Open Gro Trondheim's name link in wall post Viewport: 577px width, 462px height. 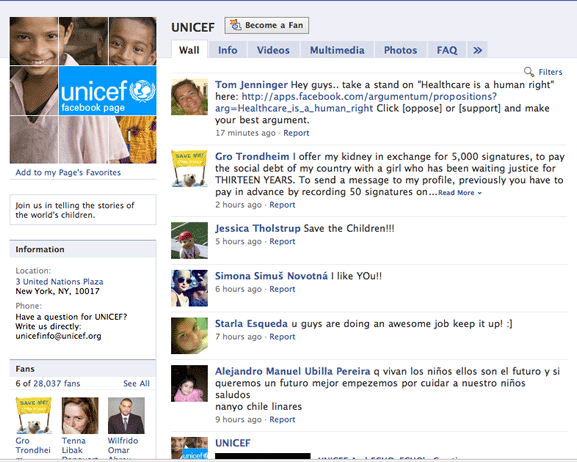click(252, 156)
